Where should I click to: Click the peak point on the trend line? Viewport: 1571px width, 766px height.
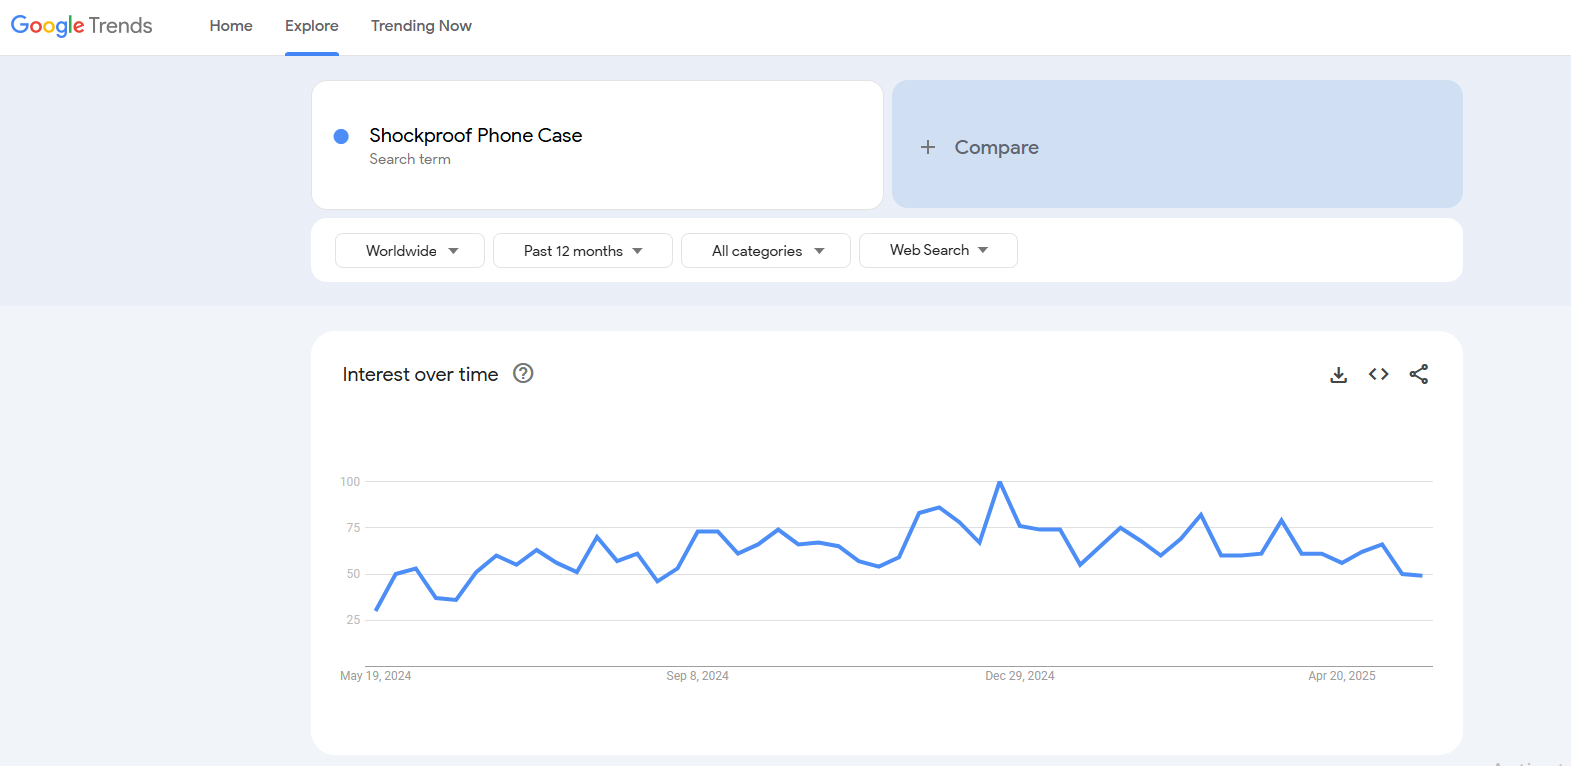[1000, 482]
